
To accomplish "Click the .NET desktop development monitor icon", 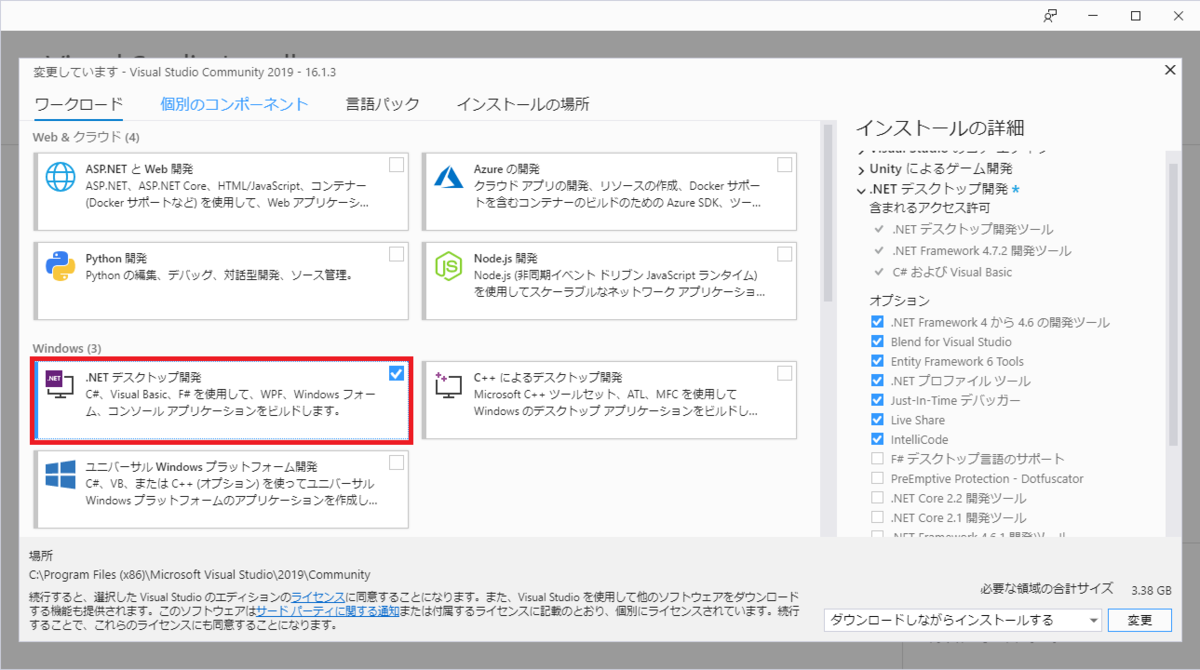I will point(61,386).
